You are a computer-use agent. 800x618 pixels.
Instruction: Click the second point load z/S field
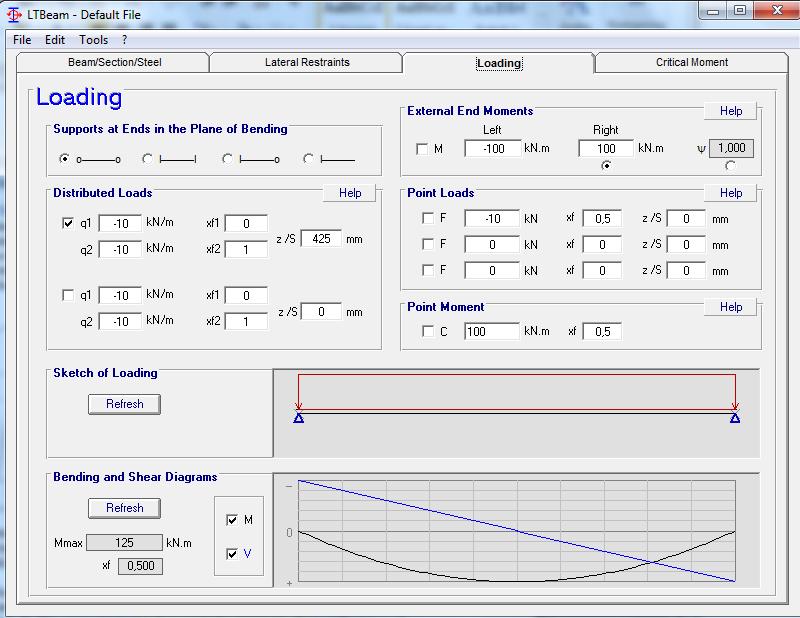click(x=686, y=245)
